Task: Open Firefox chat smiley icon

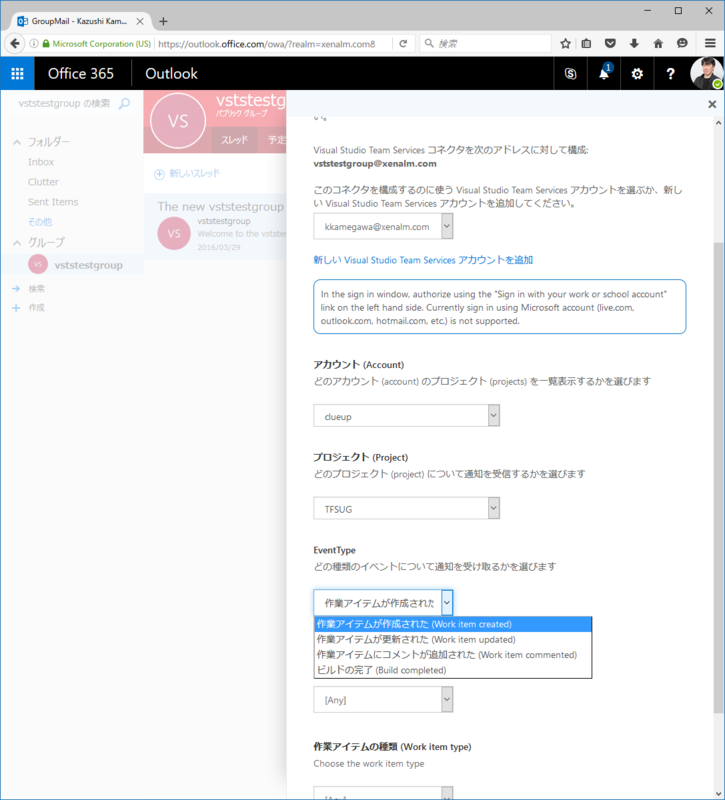Action: point(682,43)
